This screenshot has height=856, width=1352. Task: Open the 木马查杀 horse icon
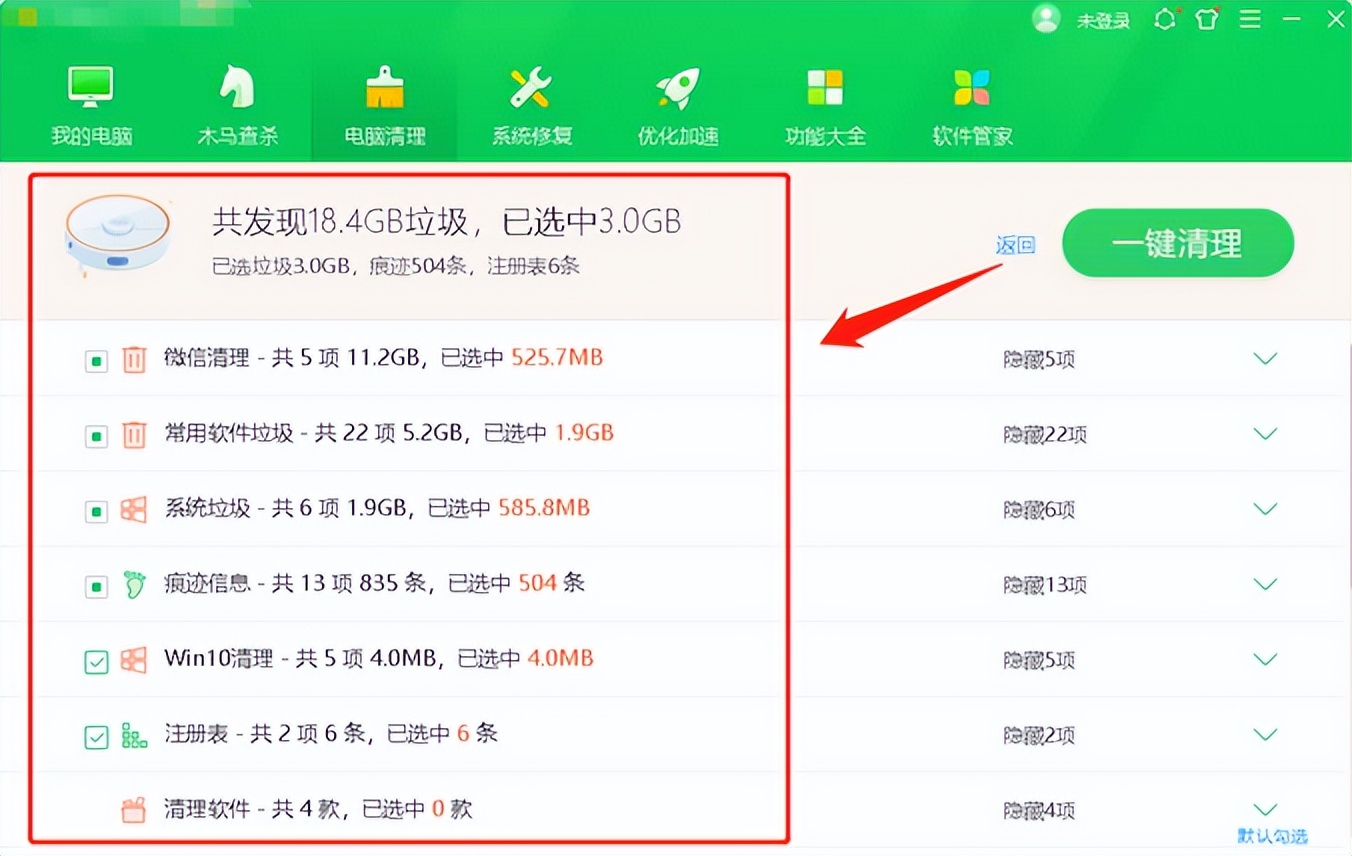(x=237, y=87)
